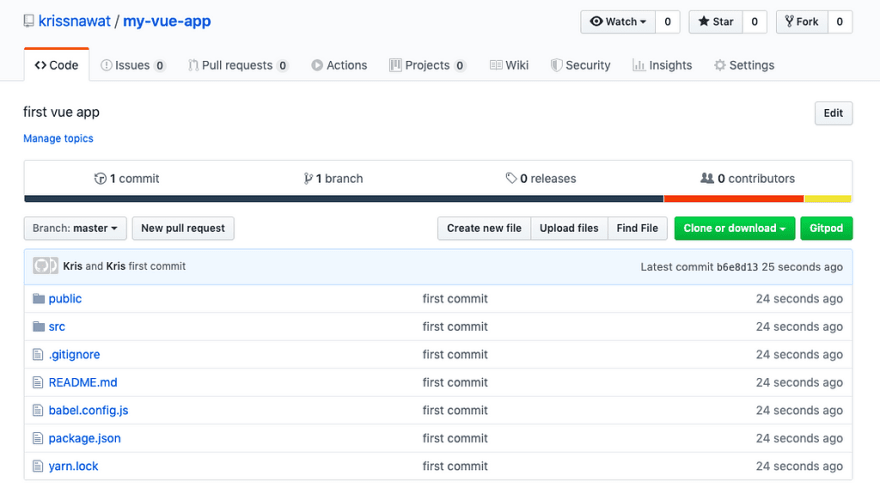Click the repository book icon beside krissnawat
The width and height of the screenshot is (880, 488).
pyautogui.click(x=29, y=21)
